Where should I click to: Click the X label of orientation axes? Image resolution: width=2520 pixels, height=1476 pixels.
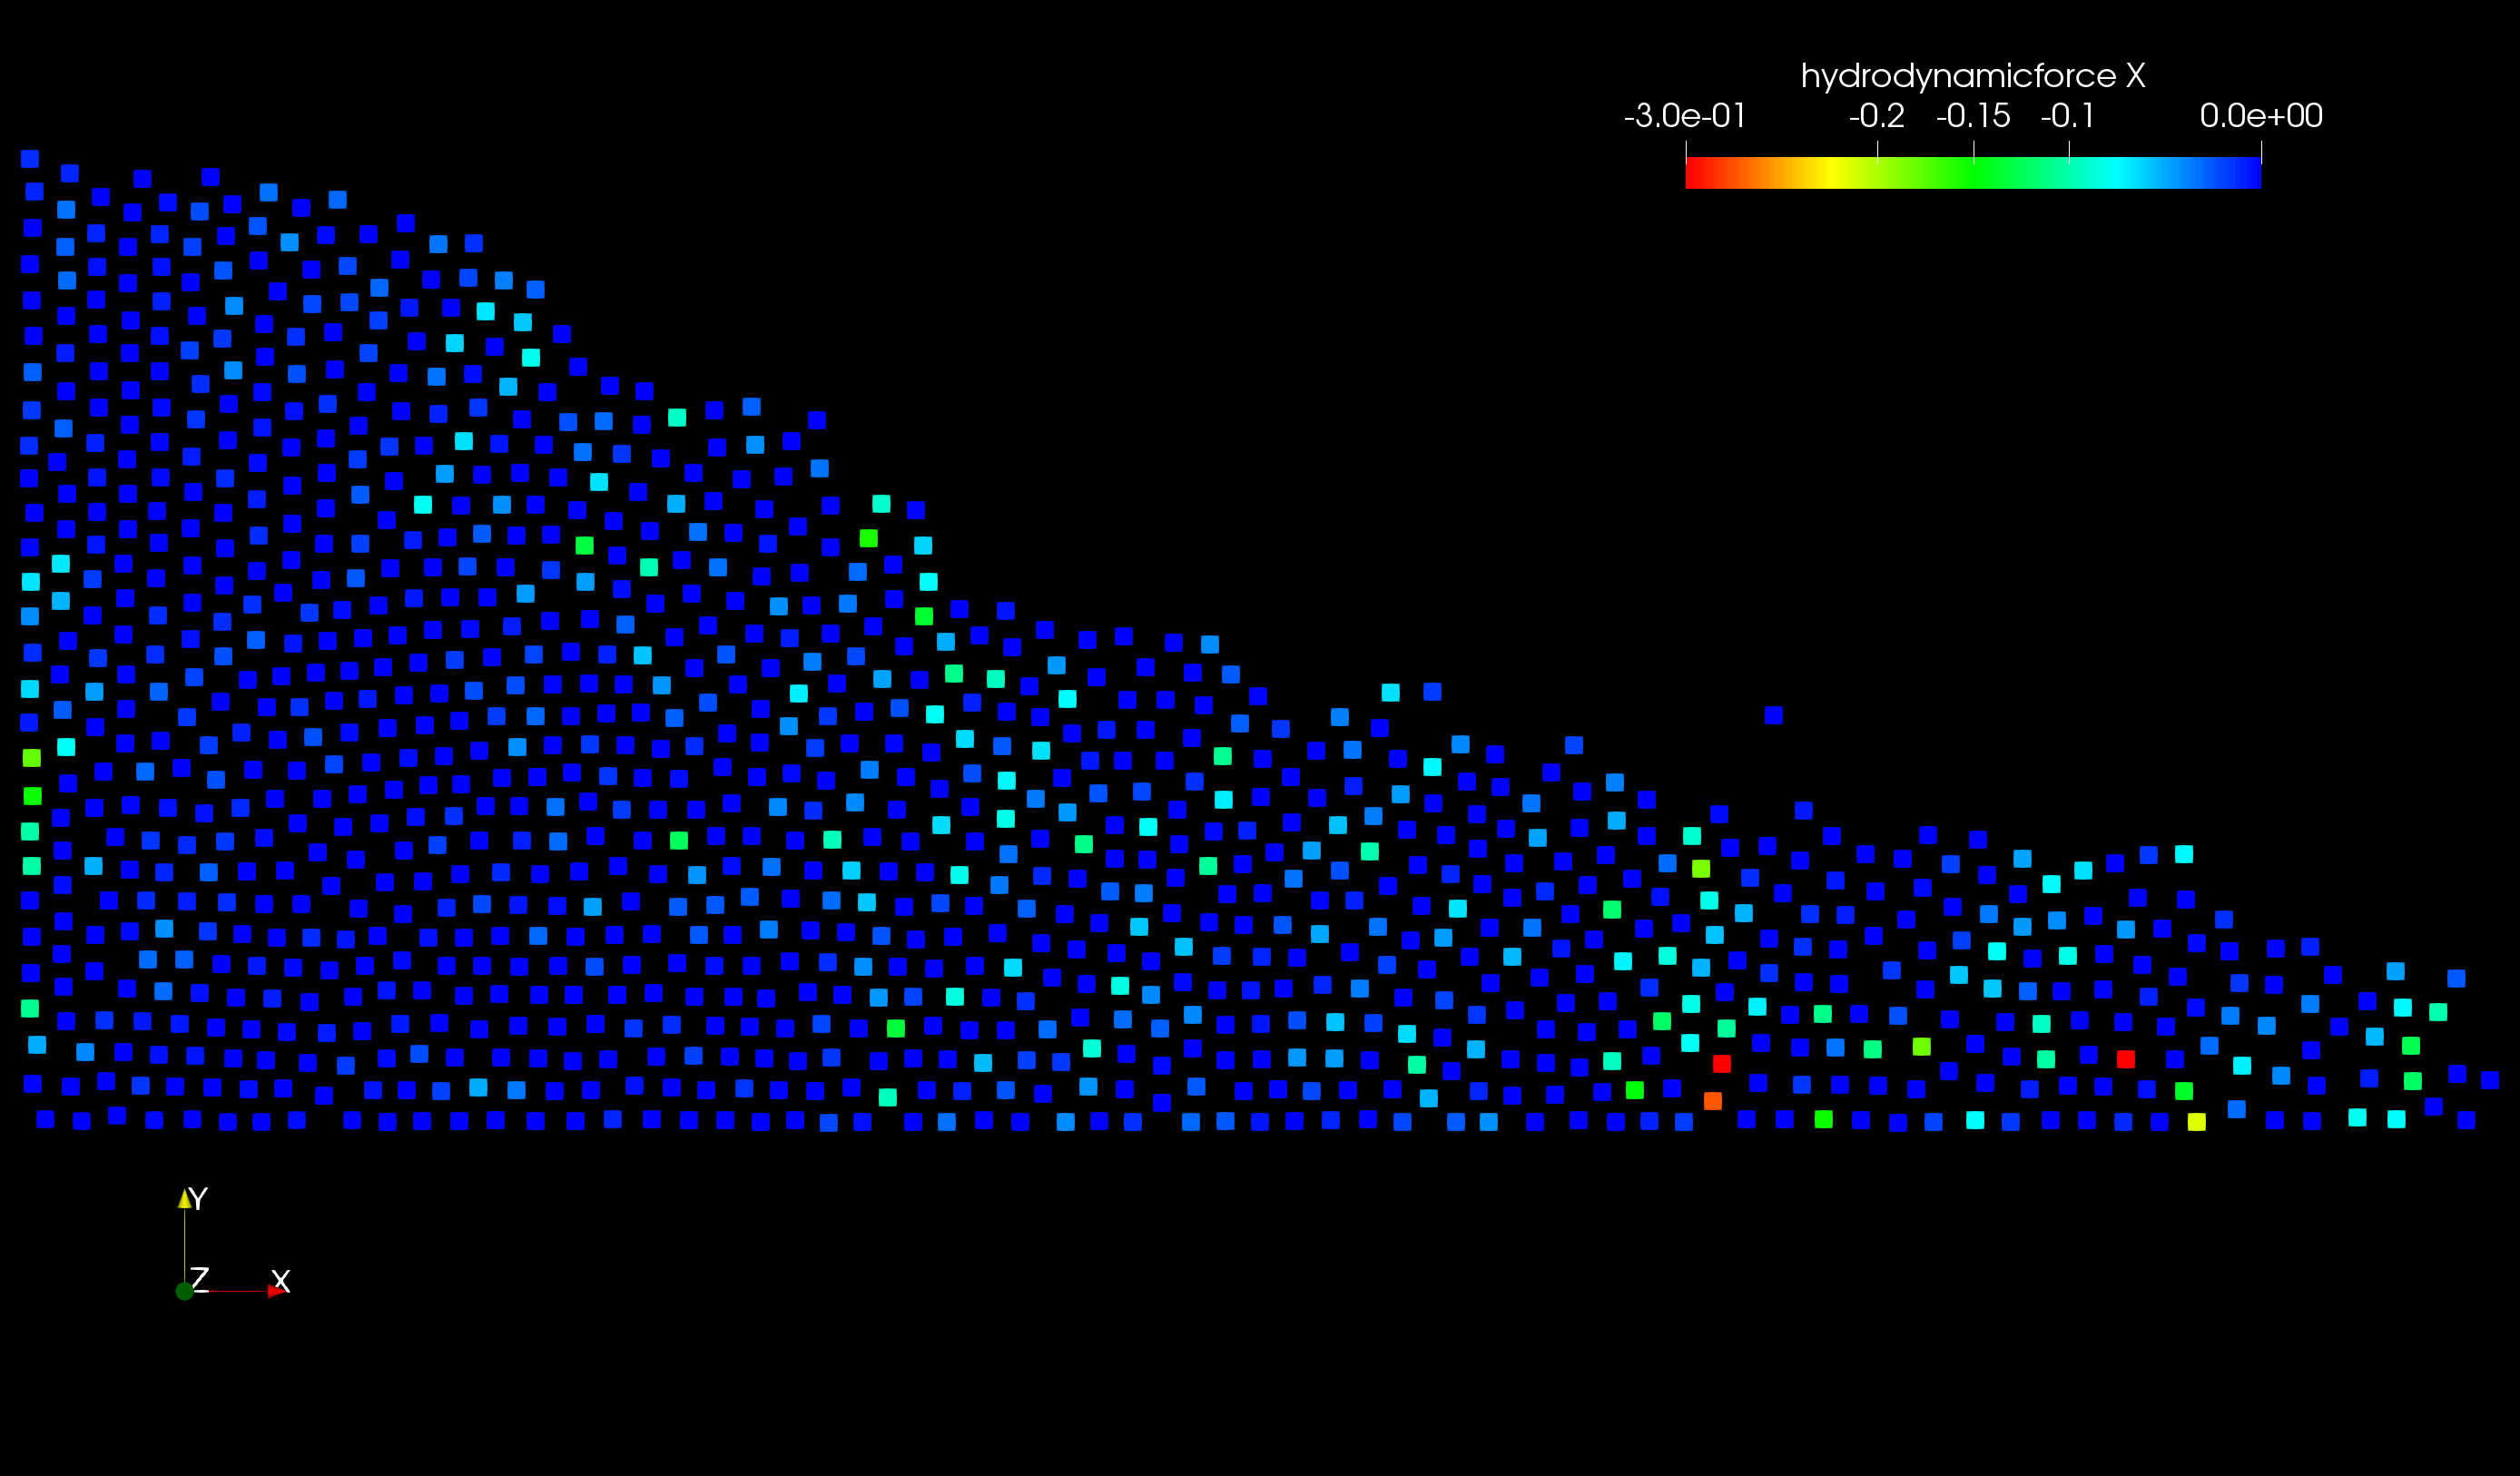tap(281, 1280)
